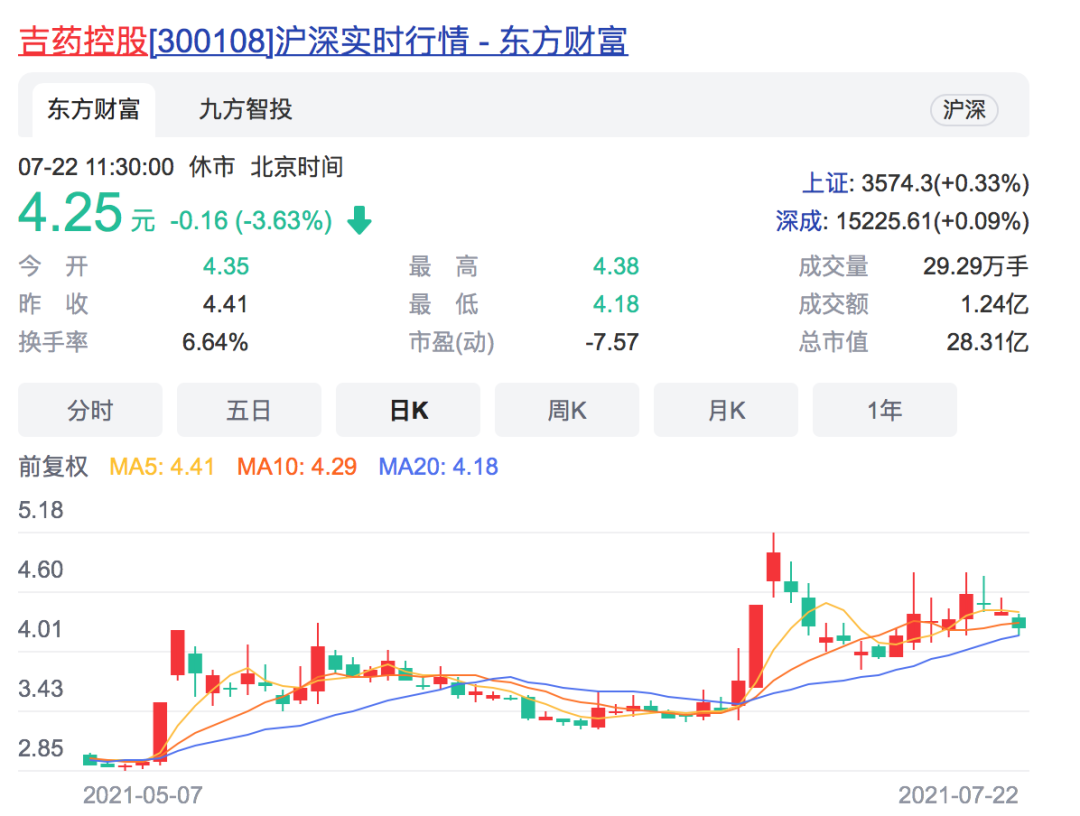1080x816 pixels.
Task: Click the MA20 indicator label
Action: pyautogui.click(x=438, y=467)
